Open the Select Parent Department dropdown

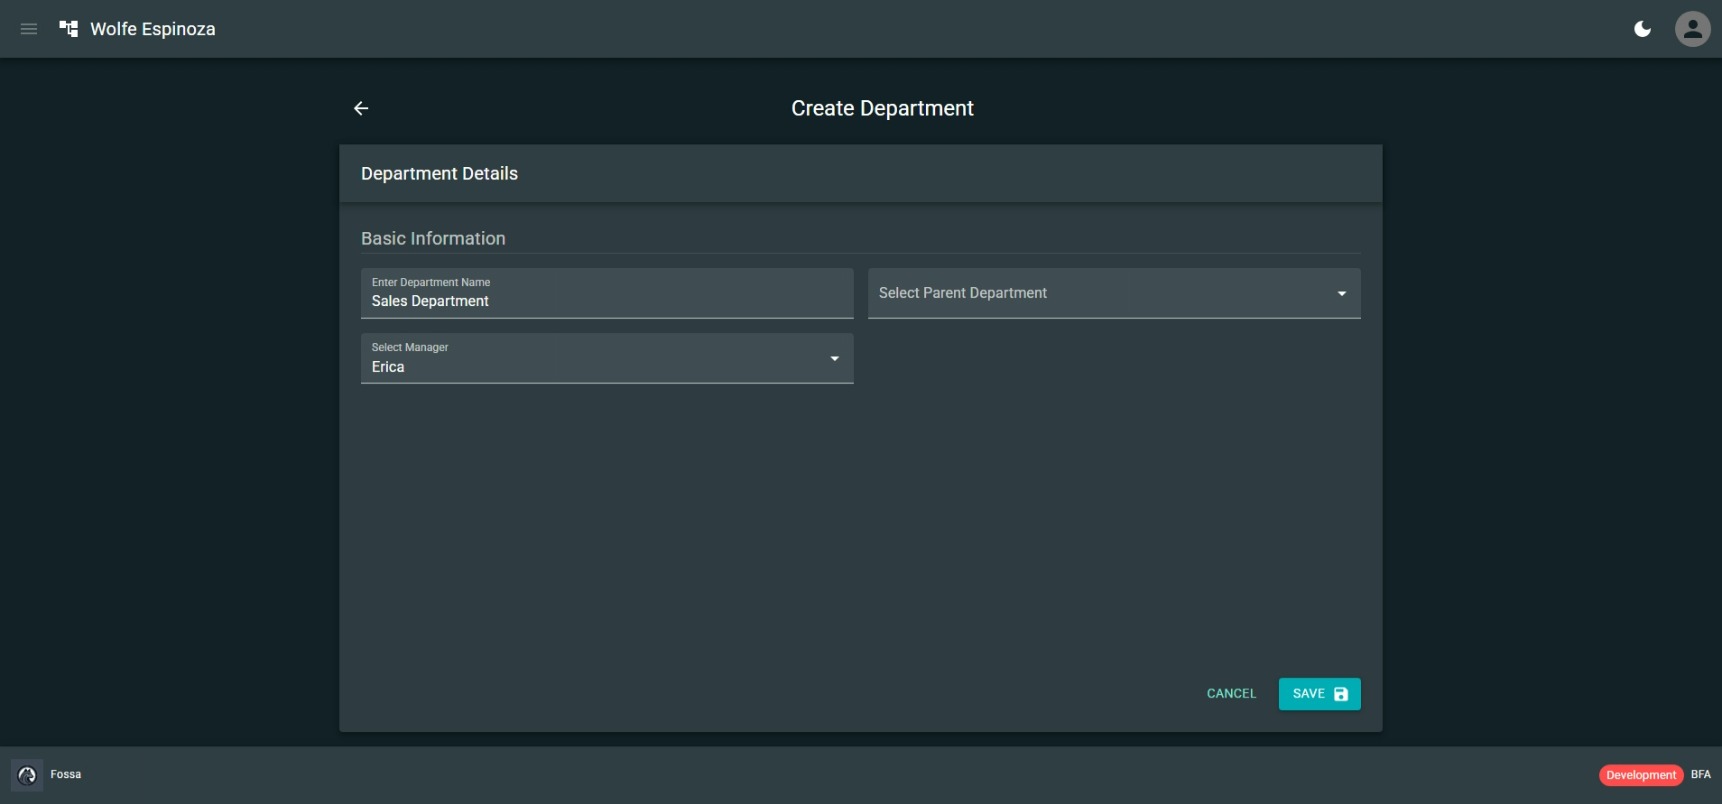point(1114,293)
